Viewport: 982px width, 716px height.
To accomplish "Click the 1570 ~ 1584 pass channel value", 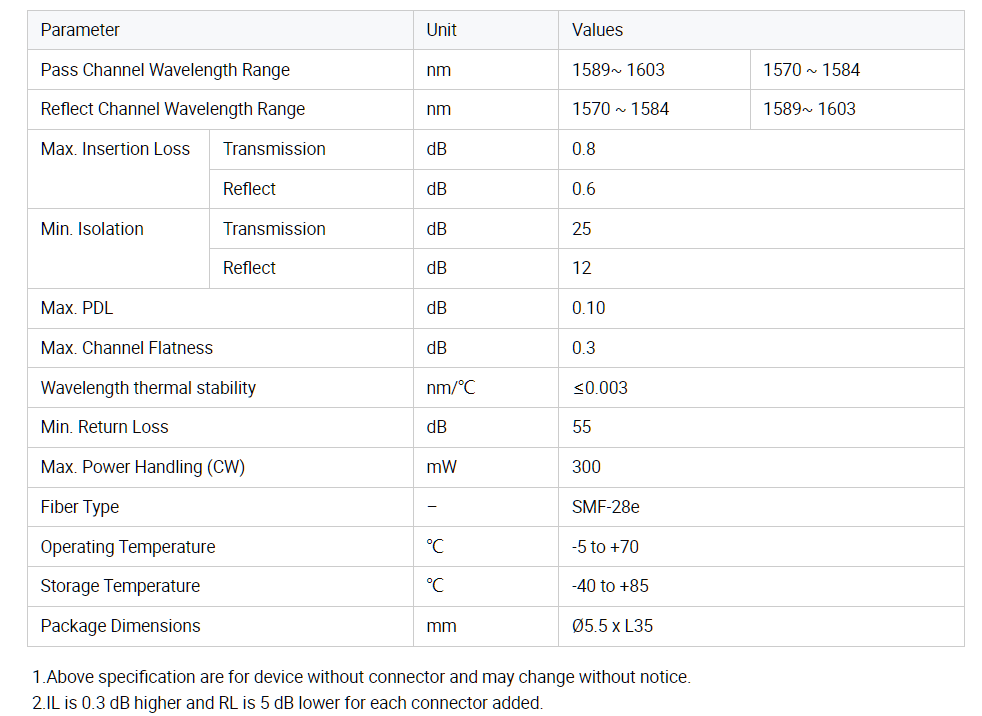I will [811, 70].
